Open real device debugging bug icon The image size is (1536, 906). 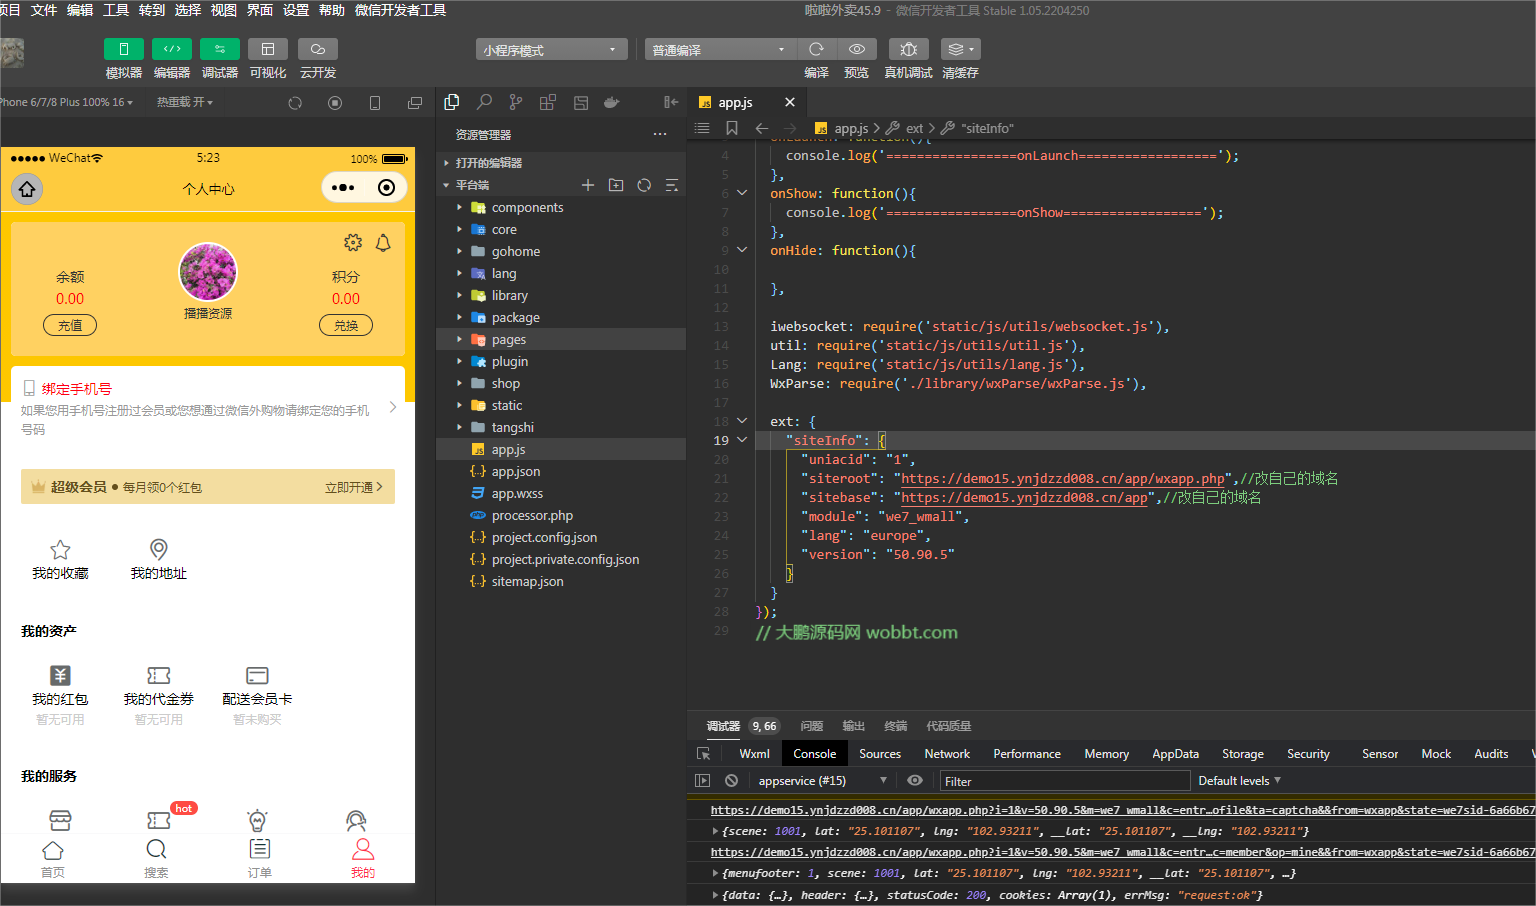pos(908,49)
